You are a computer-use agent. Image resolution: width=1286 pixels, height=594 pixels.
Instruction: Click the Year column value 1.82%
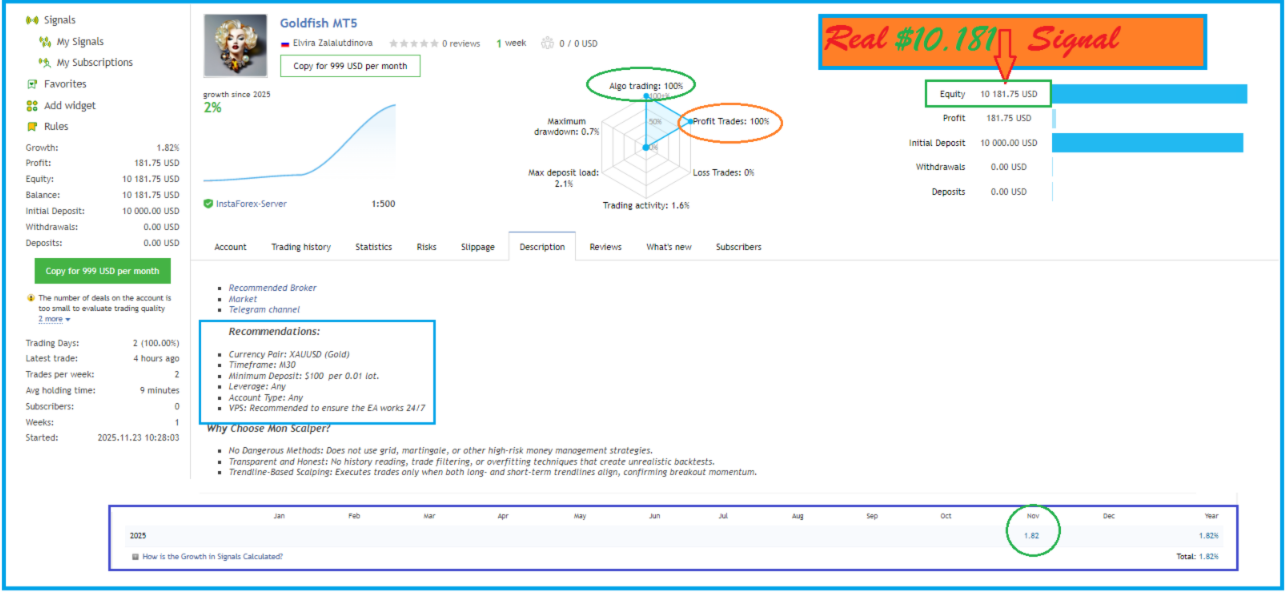1208,536
